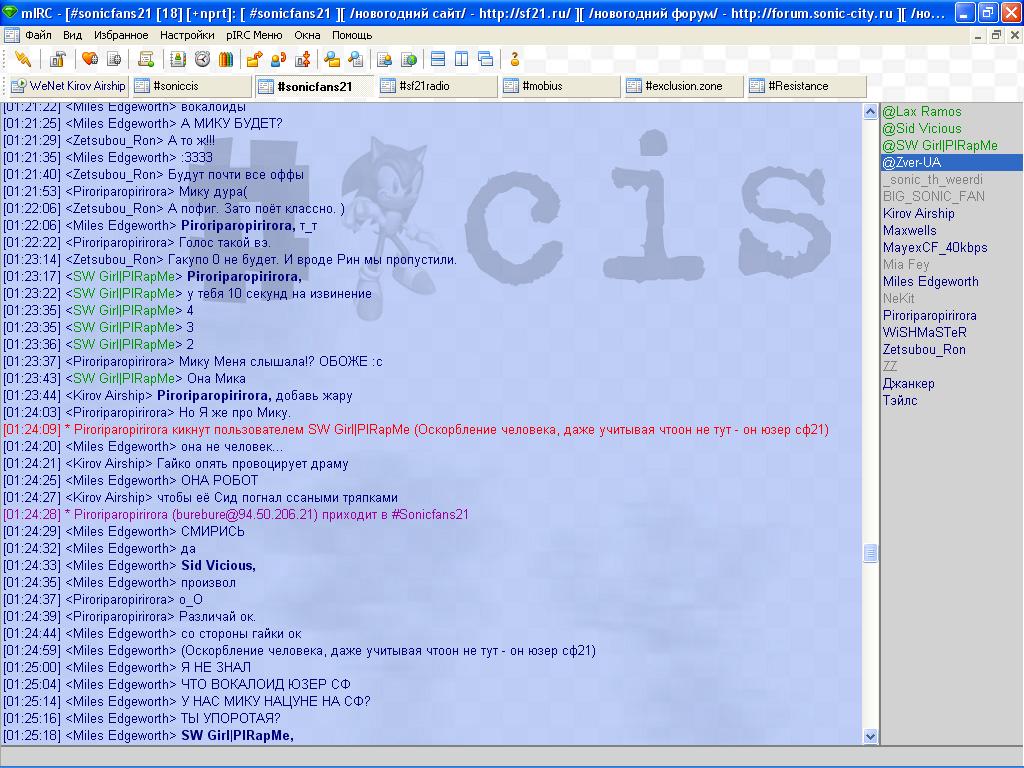This screenshot has width=1024, height=768.
Task: Click the chat scrollbar down arrow
Action: click(870, 736)
